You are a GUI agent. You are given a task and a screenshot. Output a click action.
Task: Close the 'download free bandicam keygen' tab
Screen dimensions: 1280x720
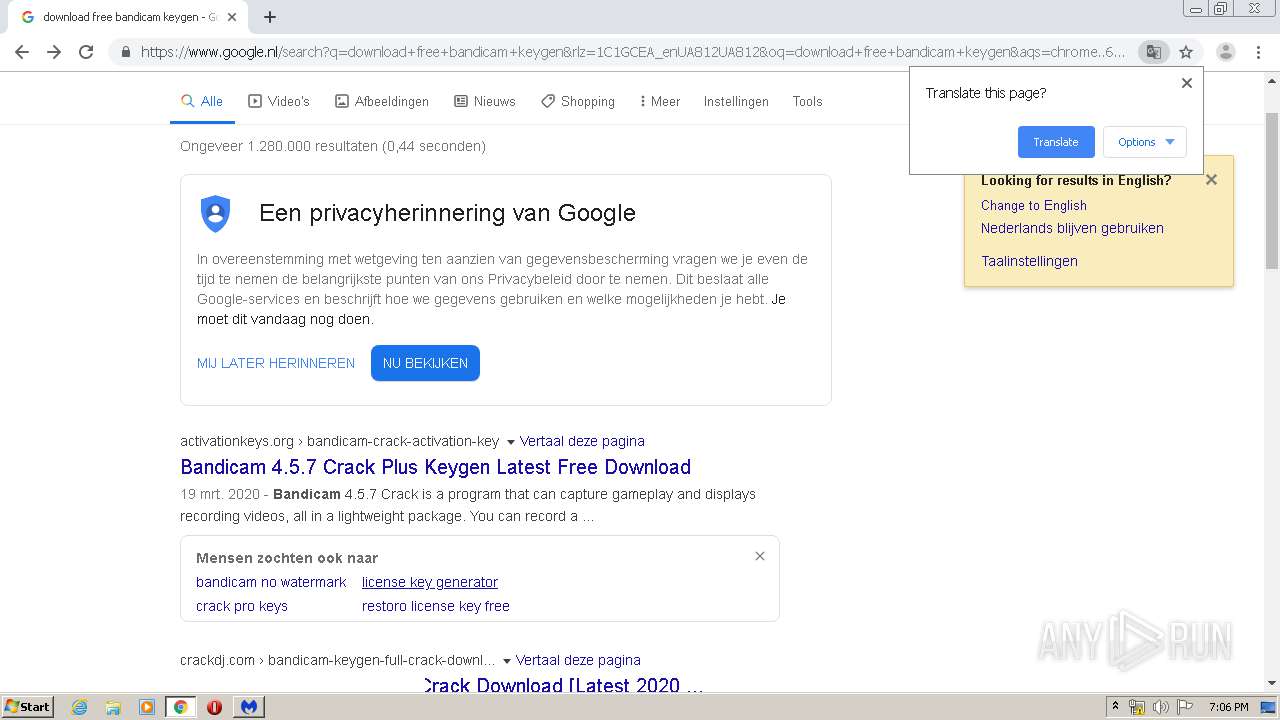232,17
